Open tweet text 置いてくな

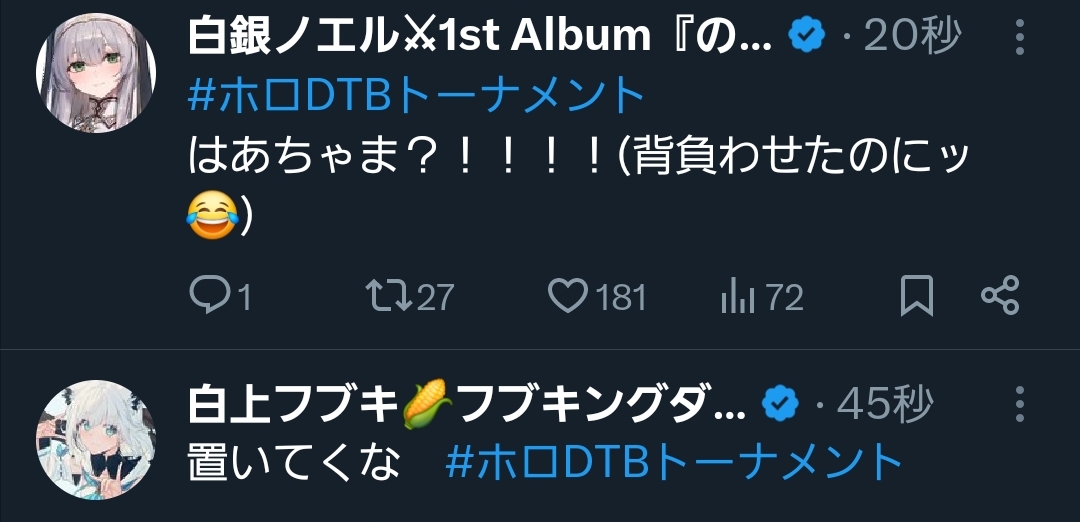click(x=293, y=463)
